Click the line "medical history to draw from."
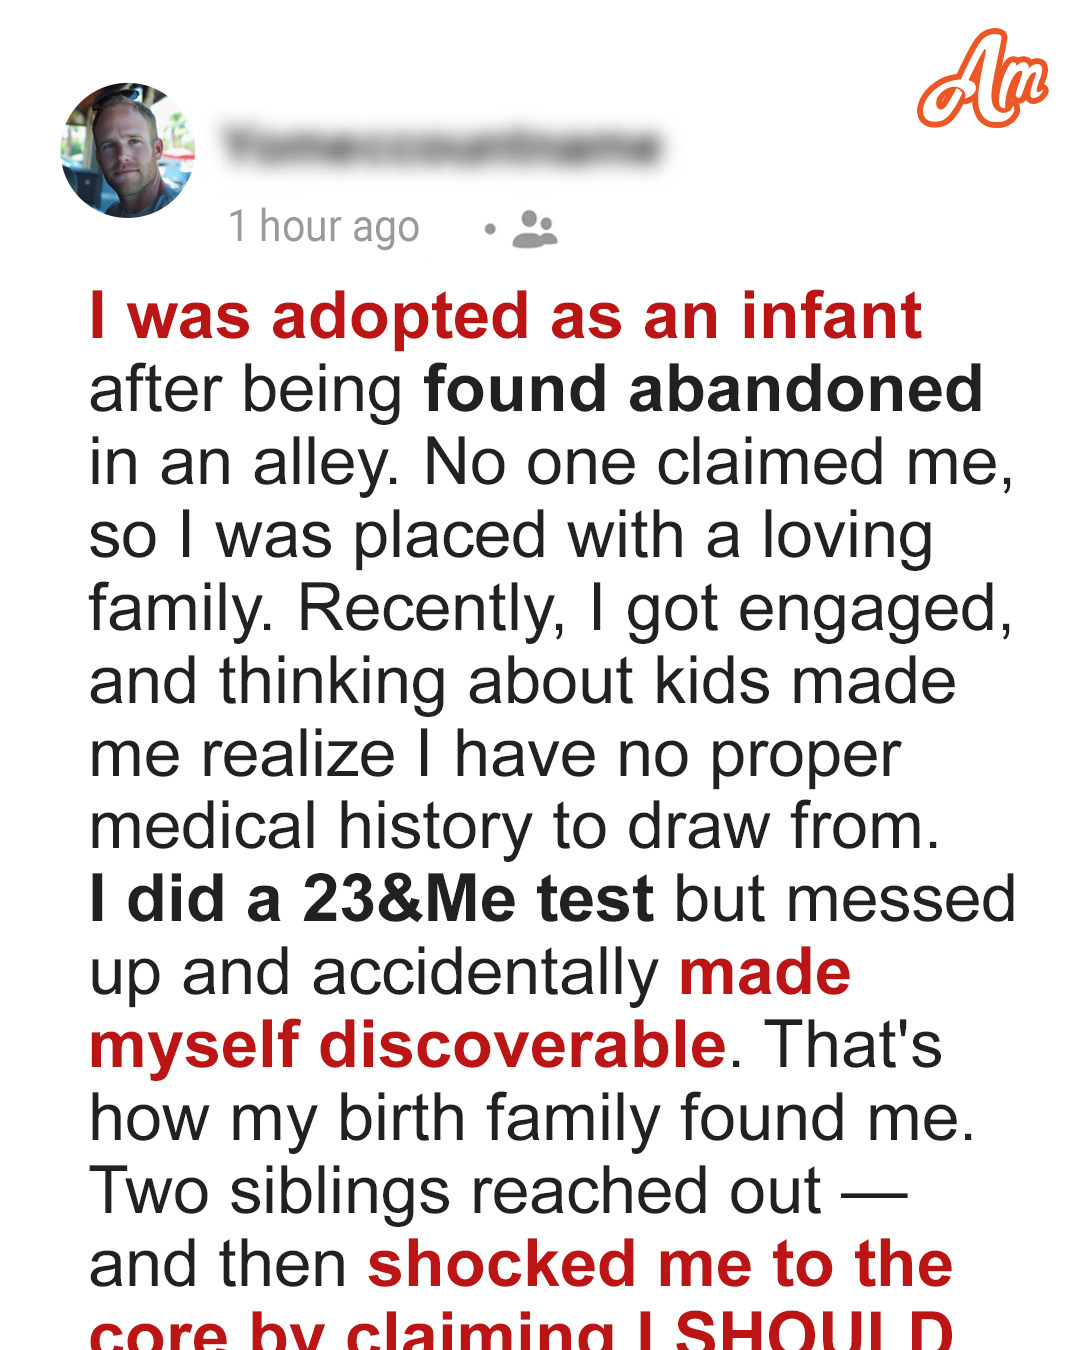Screen dimensions: 1080x1350 pos(515,826)
